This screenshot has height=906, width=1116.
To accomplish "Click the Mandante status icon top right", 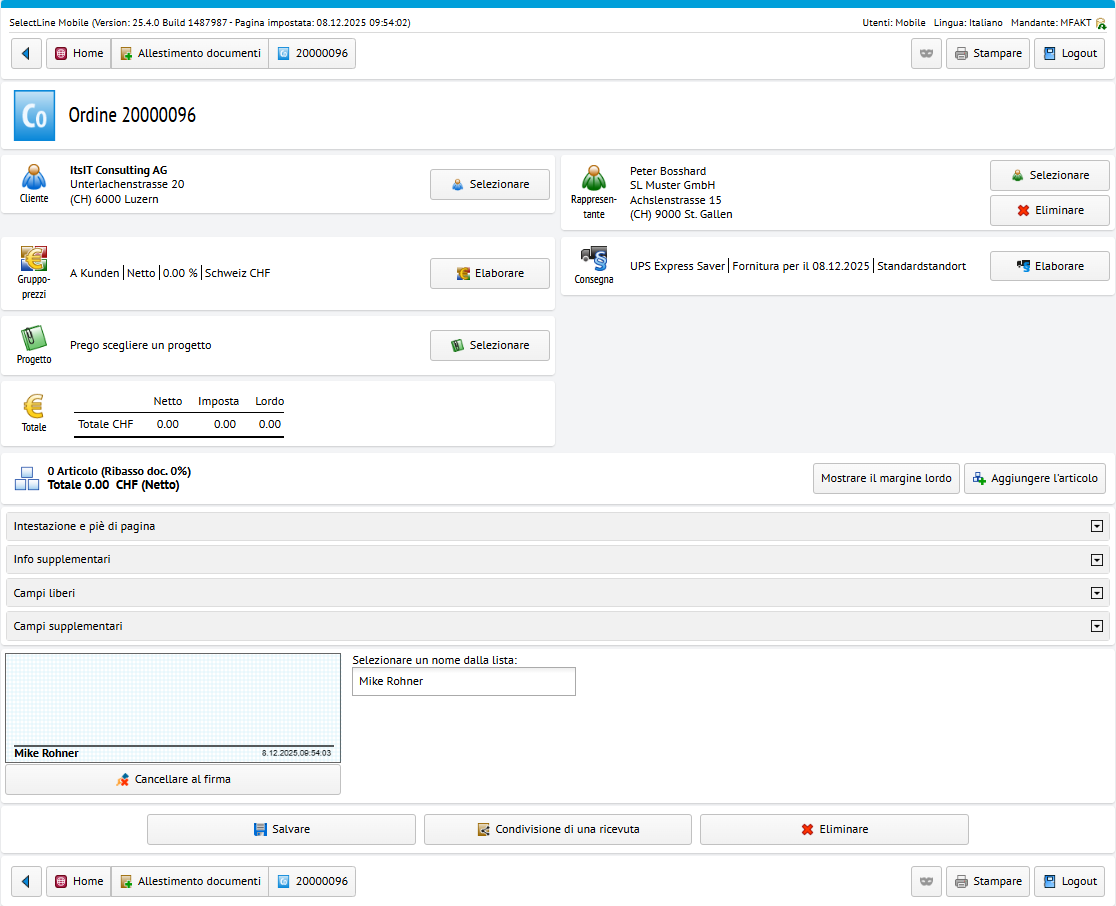I will point(1101,23).
